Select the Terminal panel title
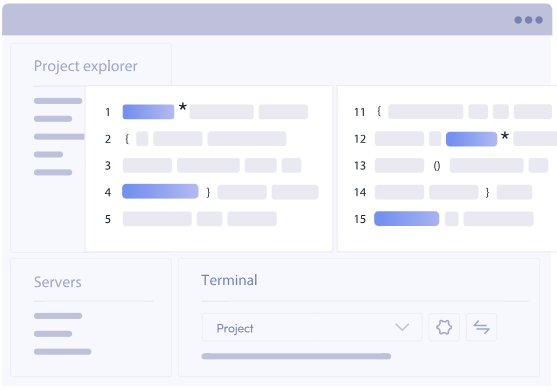 coord(229,280)
